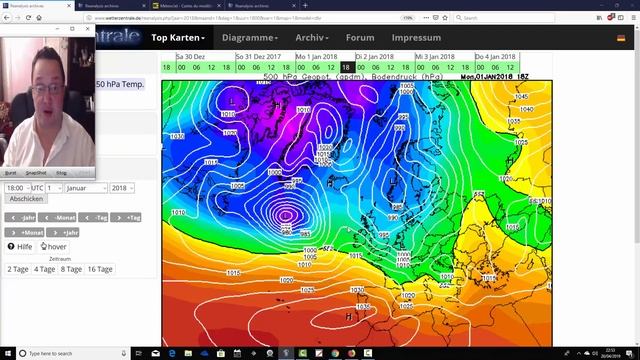This screenshot has width=640, height=360.
Task: Click Stop in webcam window
Action: point(61,173)
